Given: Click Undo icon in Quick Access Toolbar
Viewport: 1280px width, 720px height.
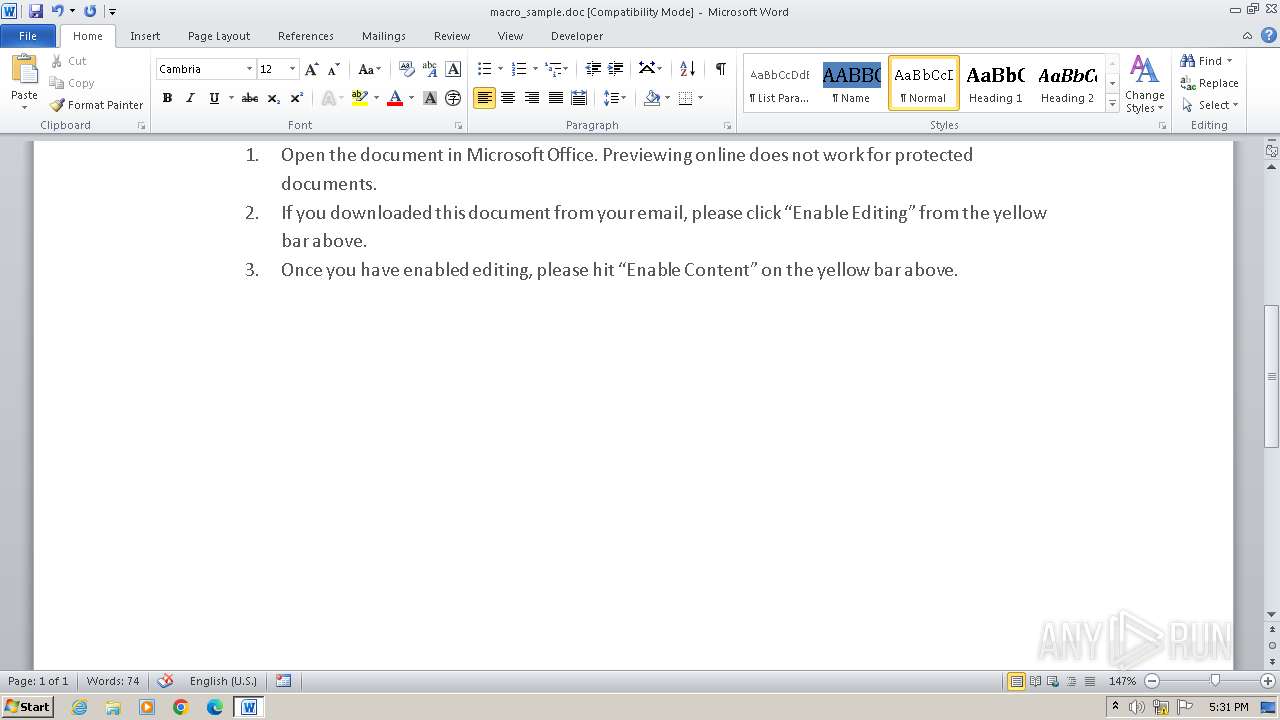Looking at the screenshot, I should tap(57, 11).
